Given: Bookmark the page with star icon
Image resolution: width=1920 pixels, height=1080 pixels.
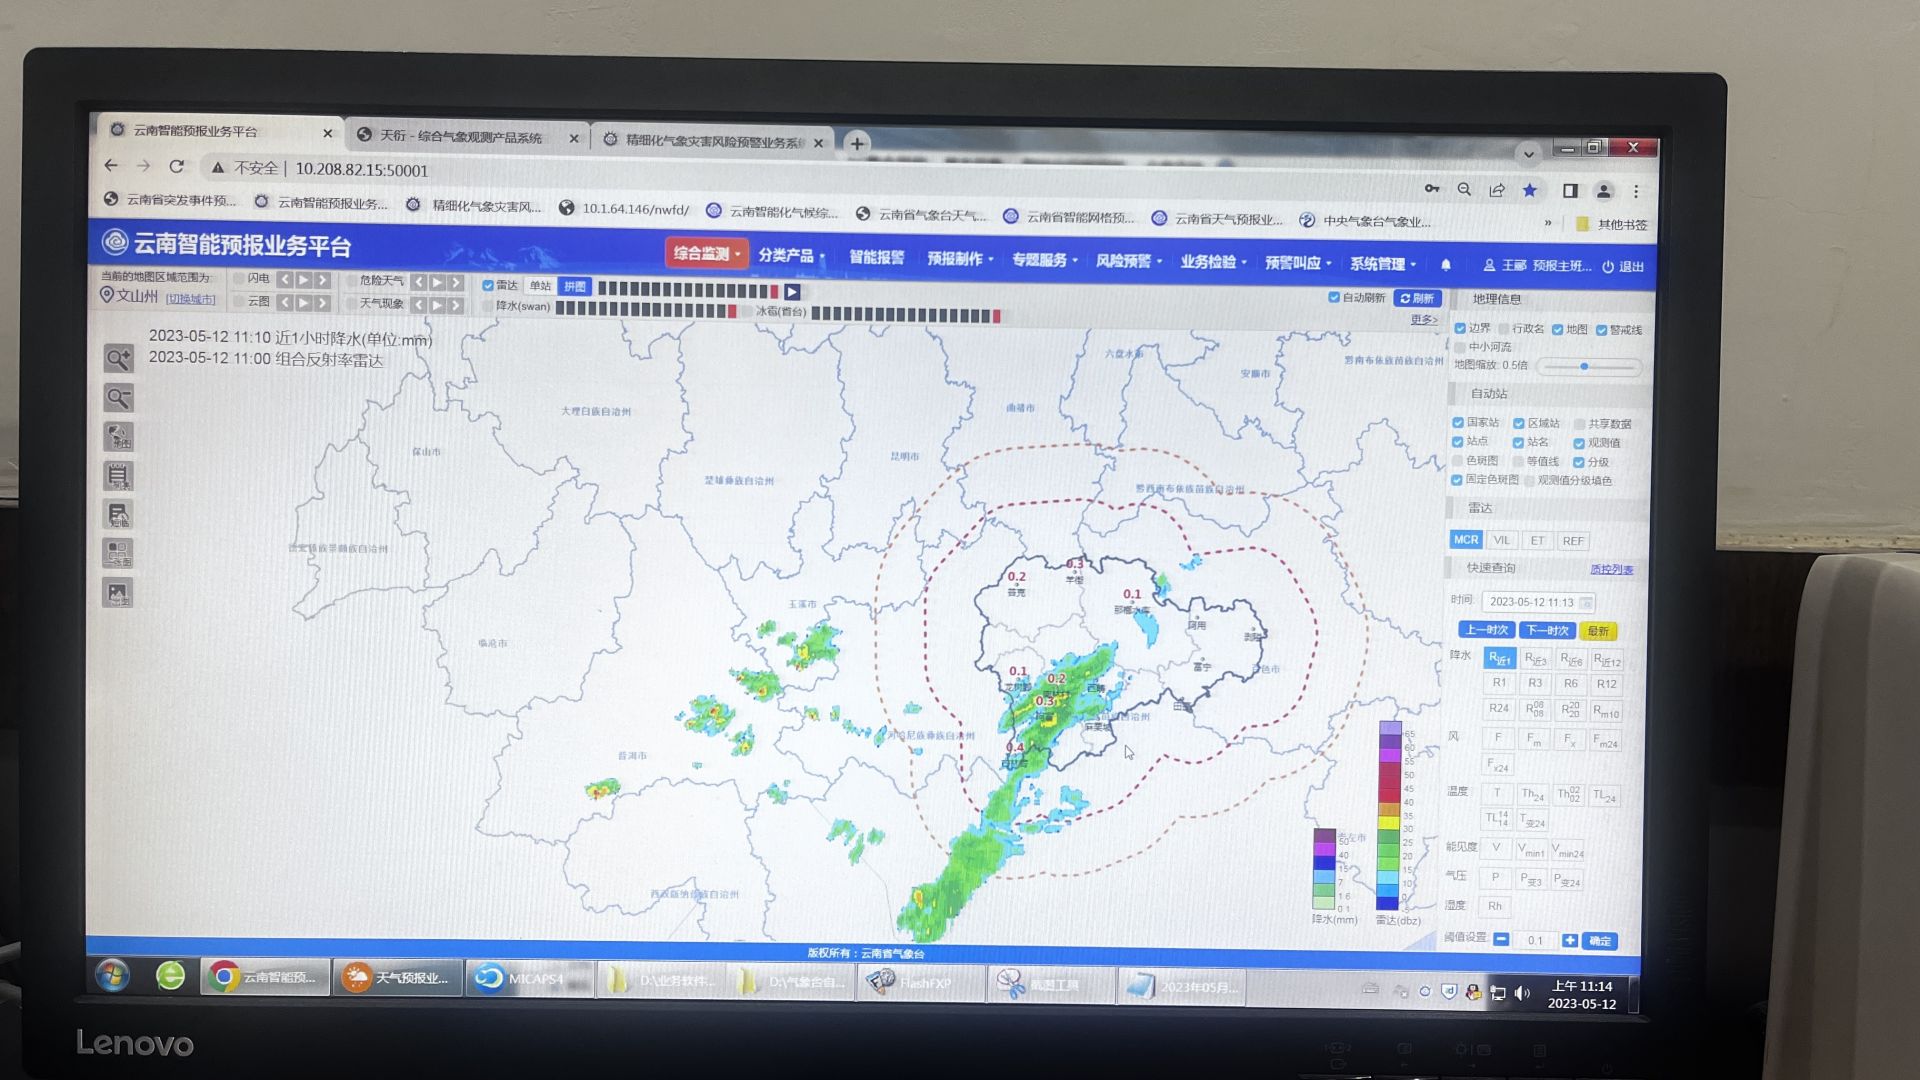Looking at the screenshot, I should pyautogui.click(x=1530, y=190).
